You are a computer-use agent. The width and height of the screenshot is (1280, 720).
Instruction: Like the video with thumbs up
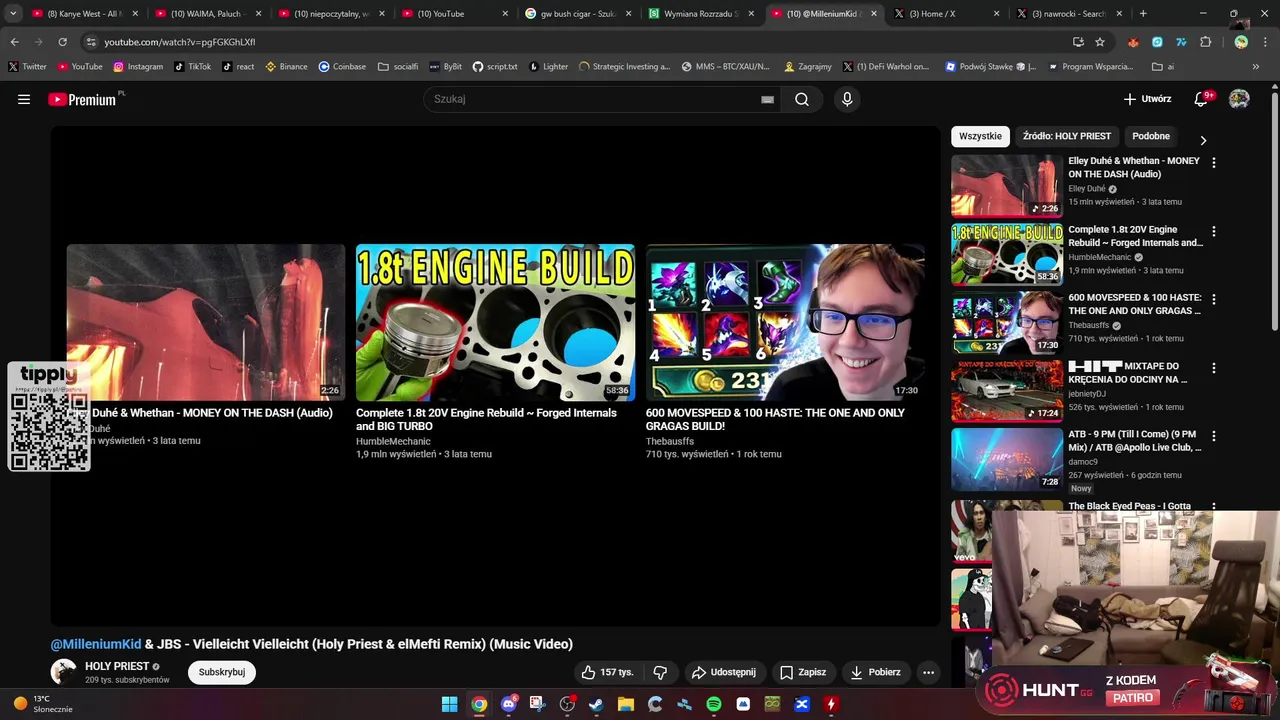click(608, 672)
